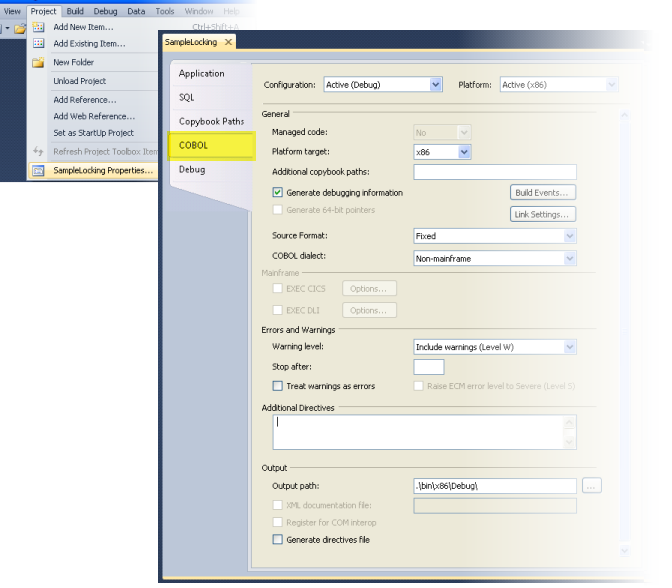Image resolution: width=672 pixels, height=588 pixels.
Task: Enable Treat warnings as errors
Action: [278, 386]
